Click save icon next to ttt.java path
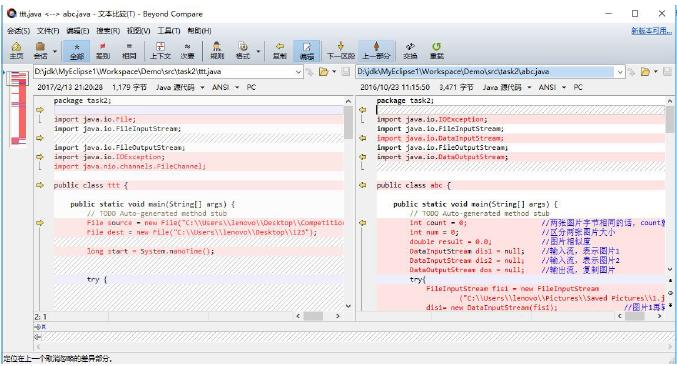 click(x=346, y=72)
